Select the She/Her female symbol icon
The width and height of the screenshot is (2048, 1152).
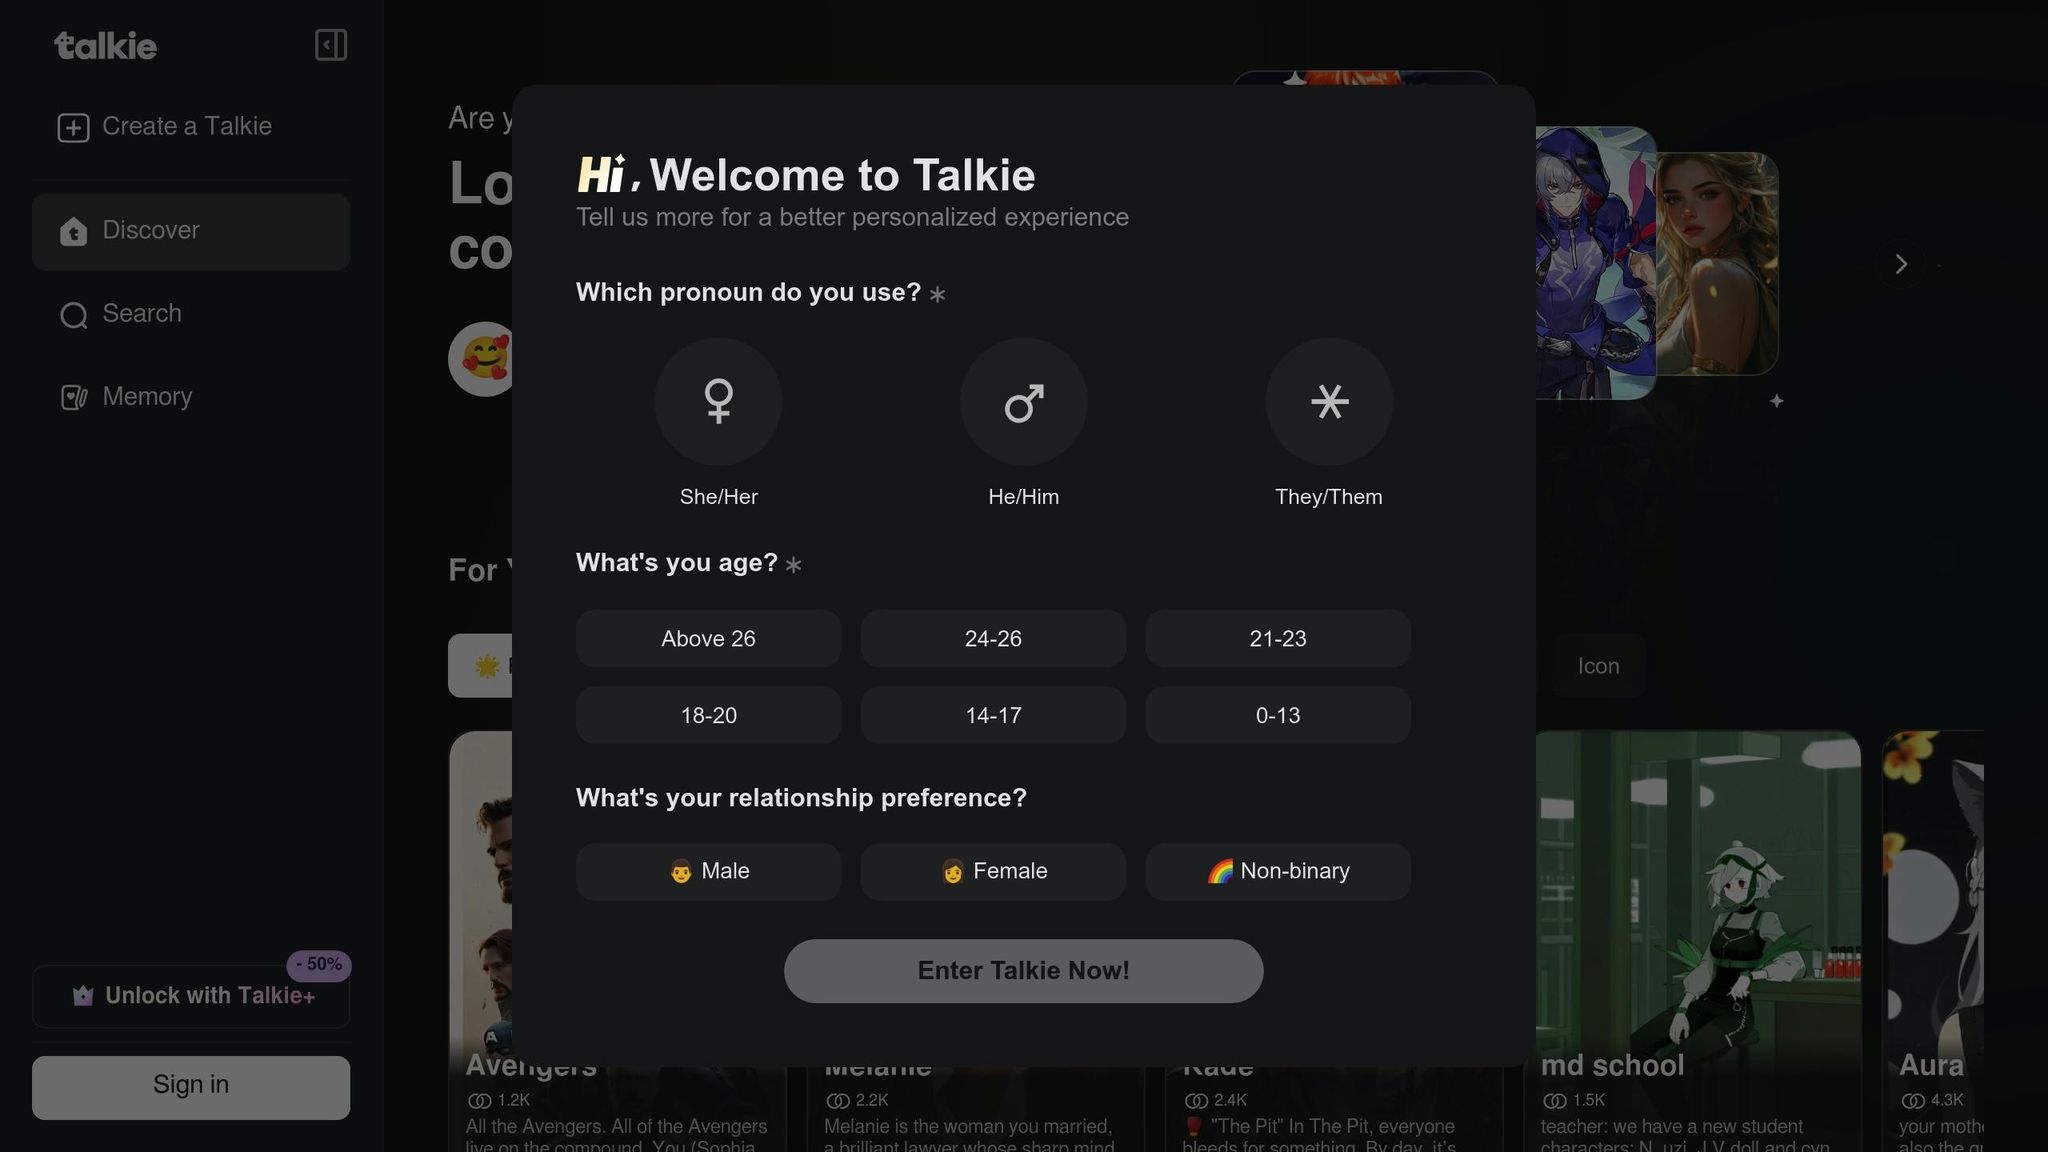pos(718,402)
